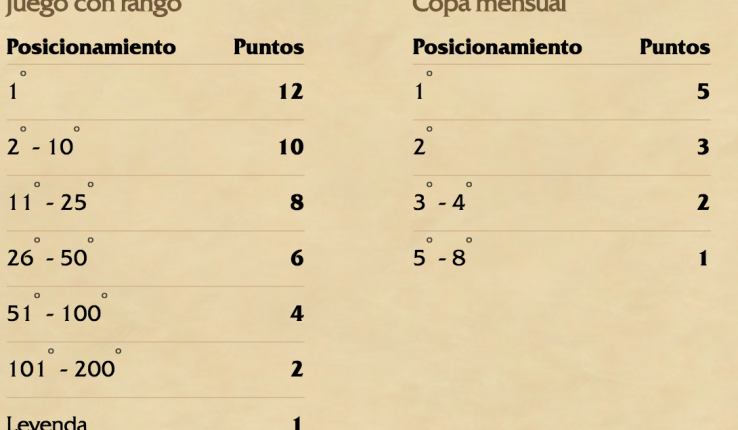Click the monthly cup Puntos column header

point(676,47)
